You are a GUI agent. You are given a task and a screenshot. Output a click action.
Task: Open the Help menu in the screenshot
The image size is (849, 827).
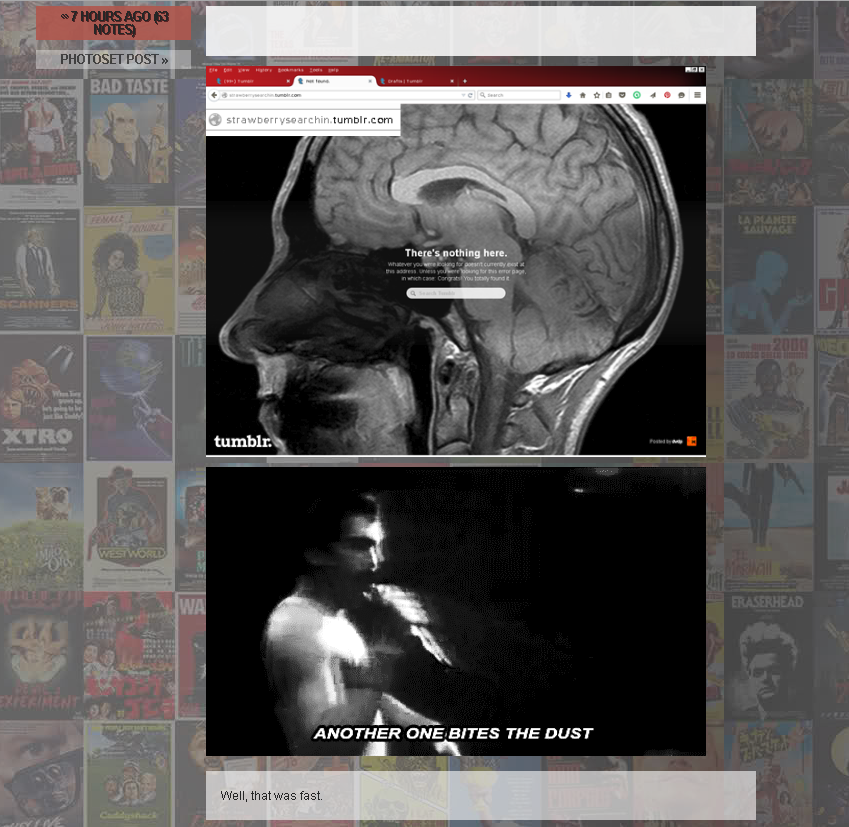point(334,70)
